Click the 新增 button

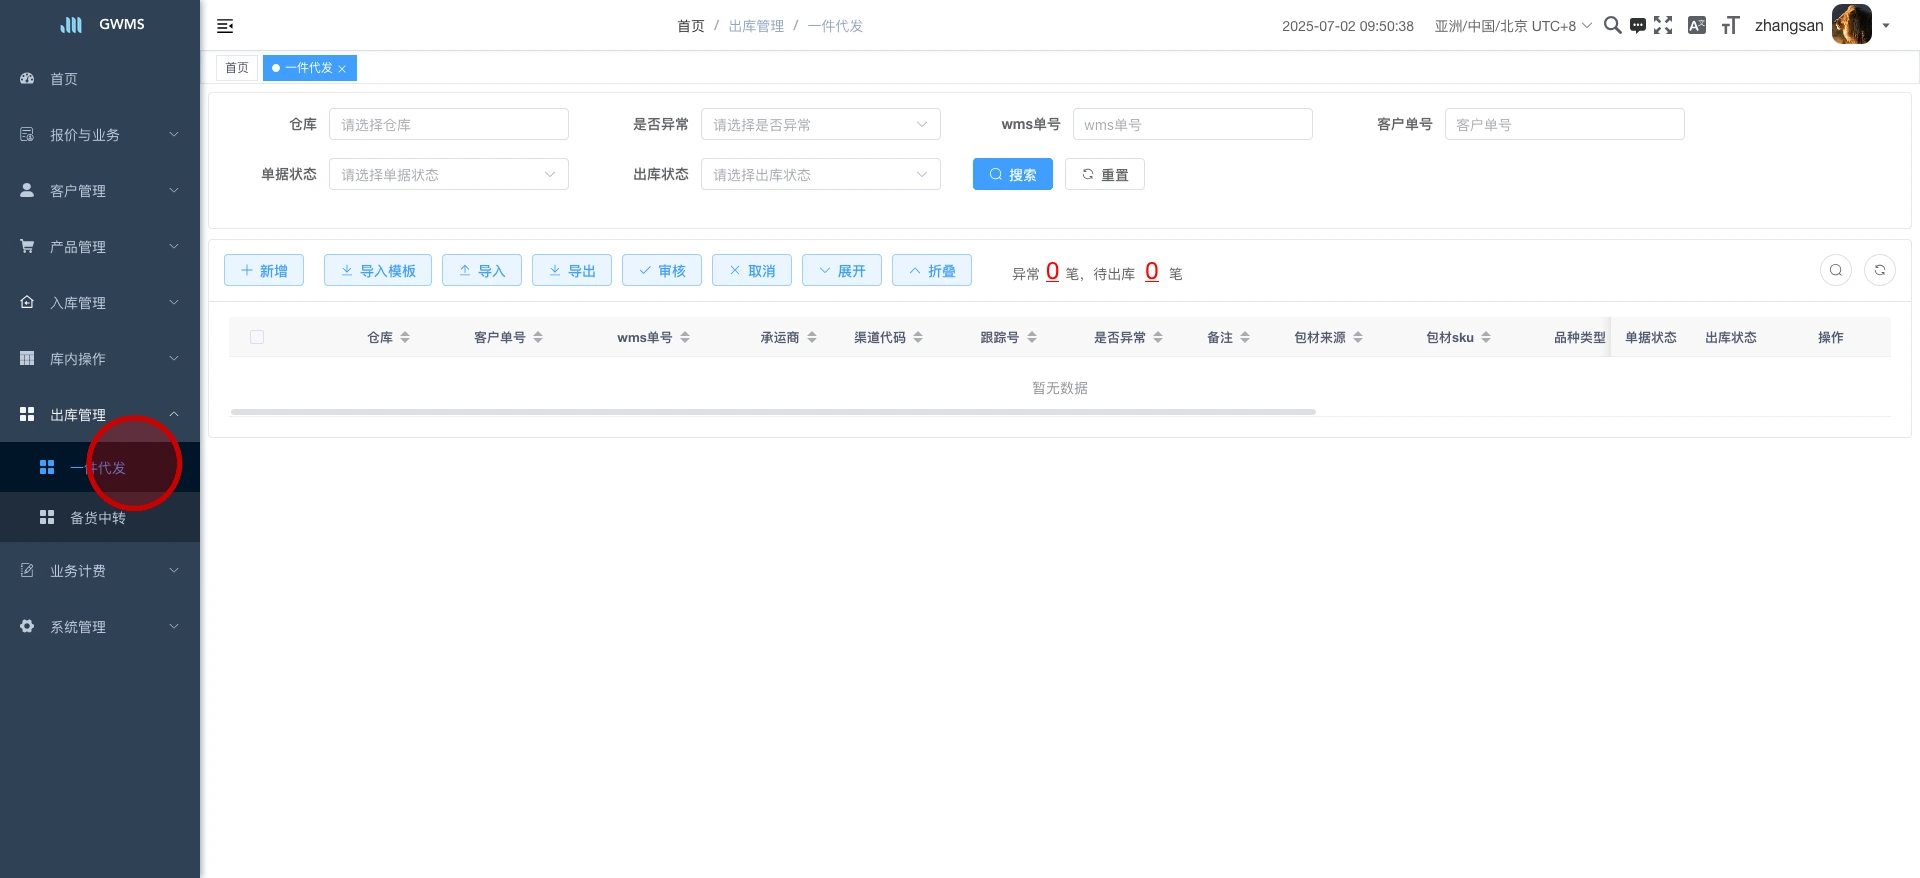click(264, 270)
